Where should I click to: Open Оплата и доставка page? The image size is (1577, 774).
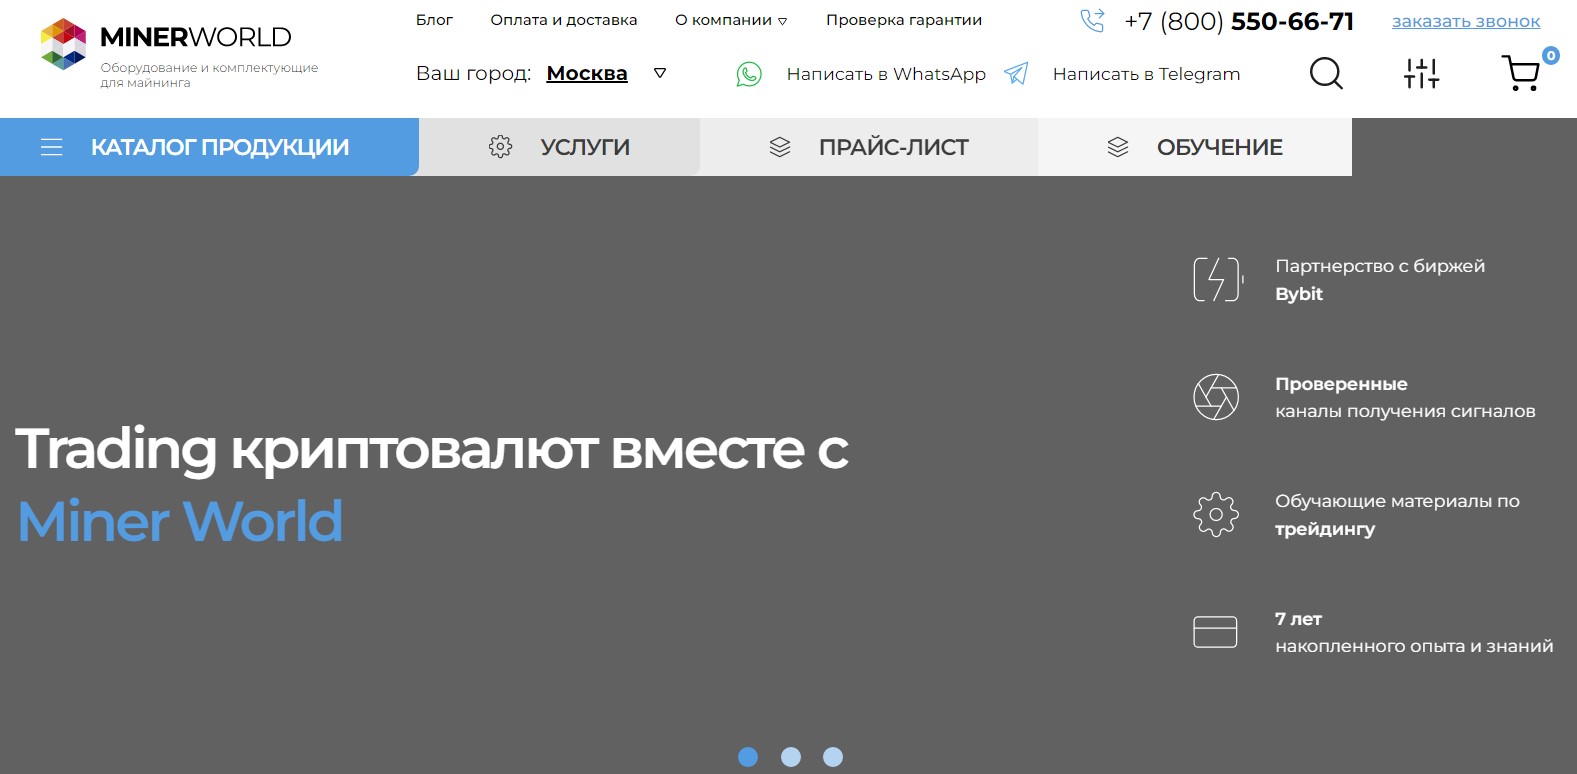coord(564,20)
